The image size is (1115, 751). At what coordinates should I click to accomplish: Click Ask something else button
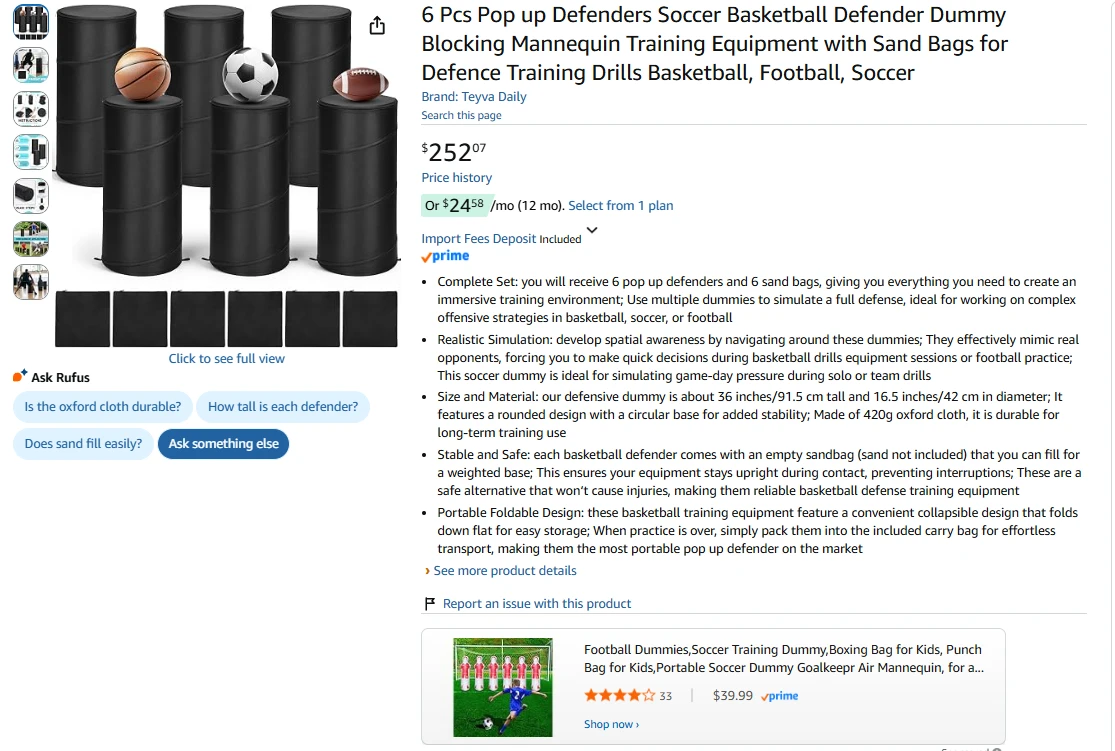coord(223,444)
